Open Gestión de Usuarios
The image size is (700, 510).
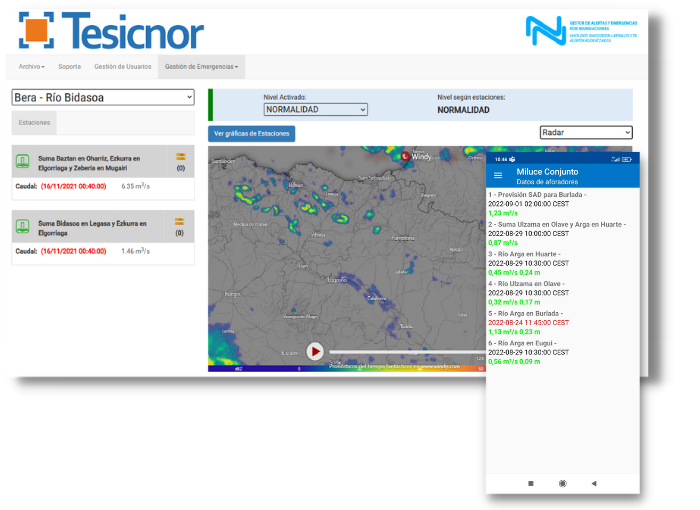123,67
